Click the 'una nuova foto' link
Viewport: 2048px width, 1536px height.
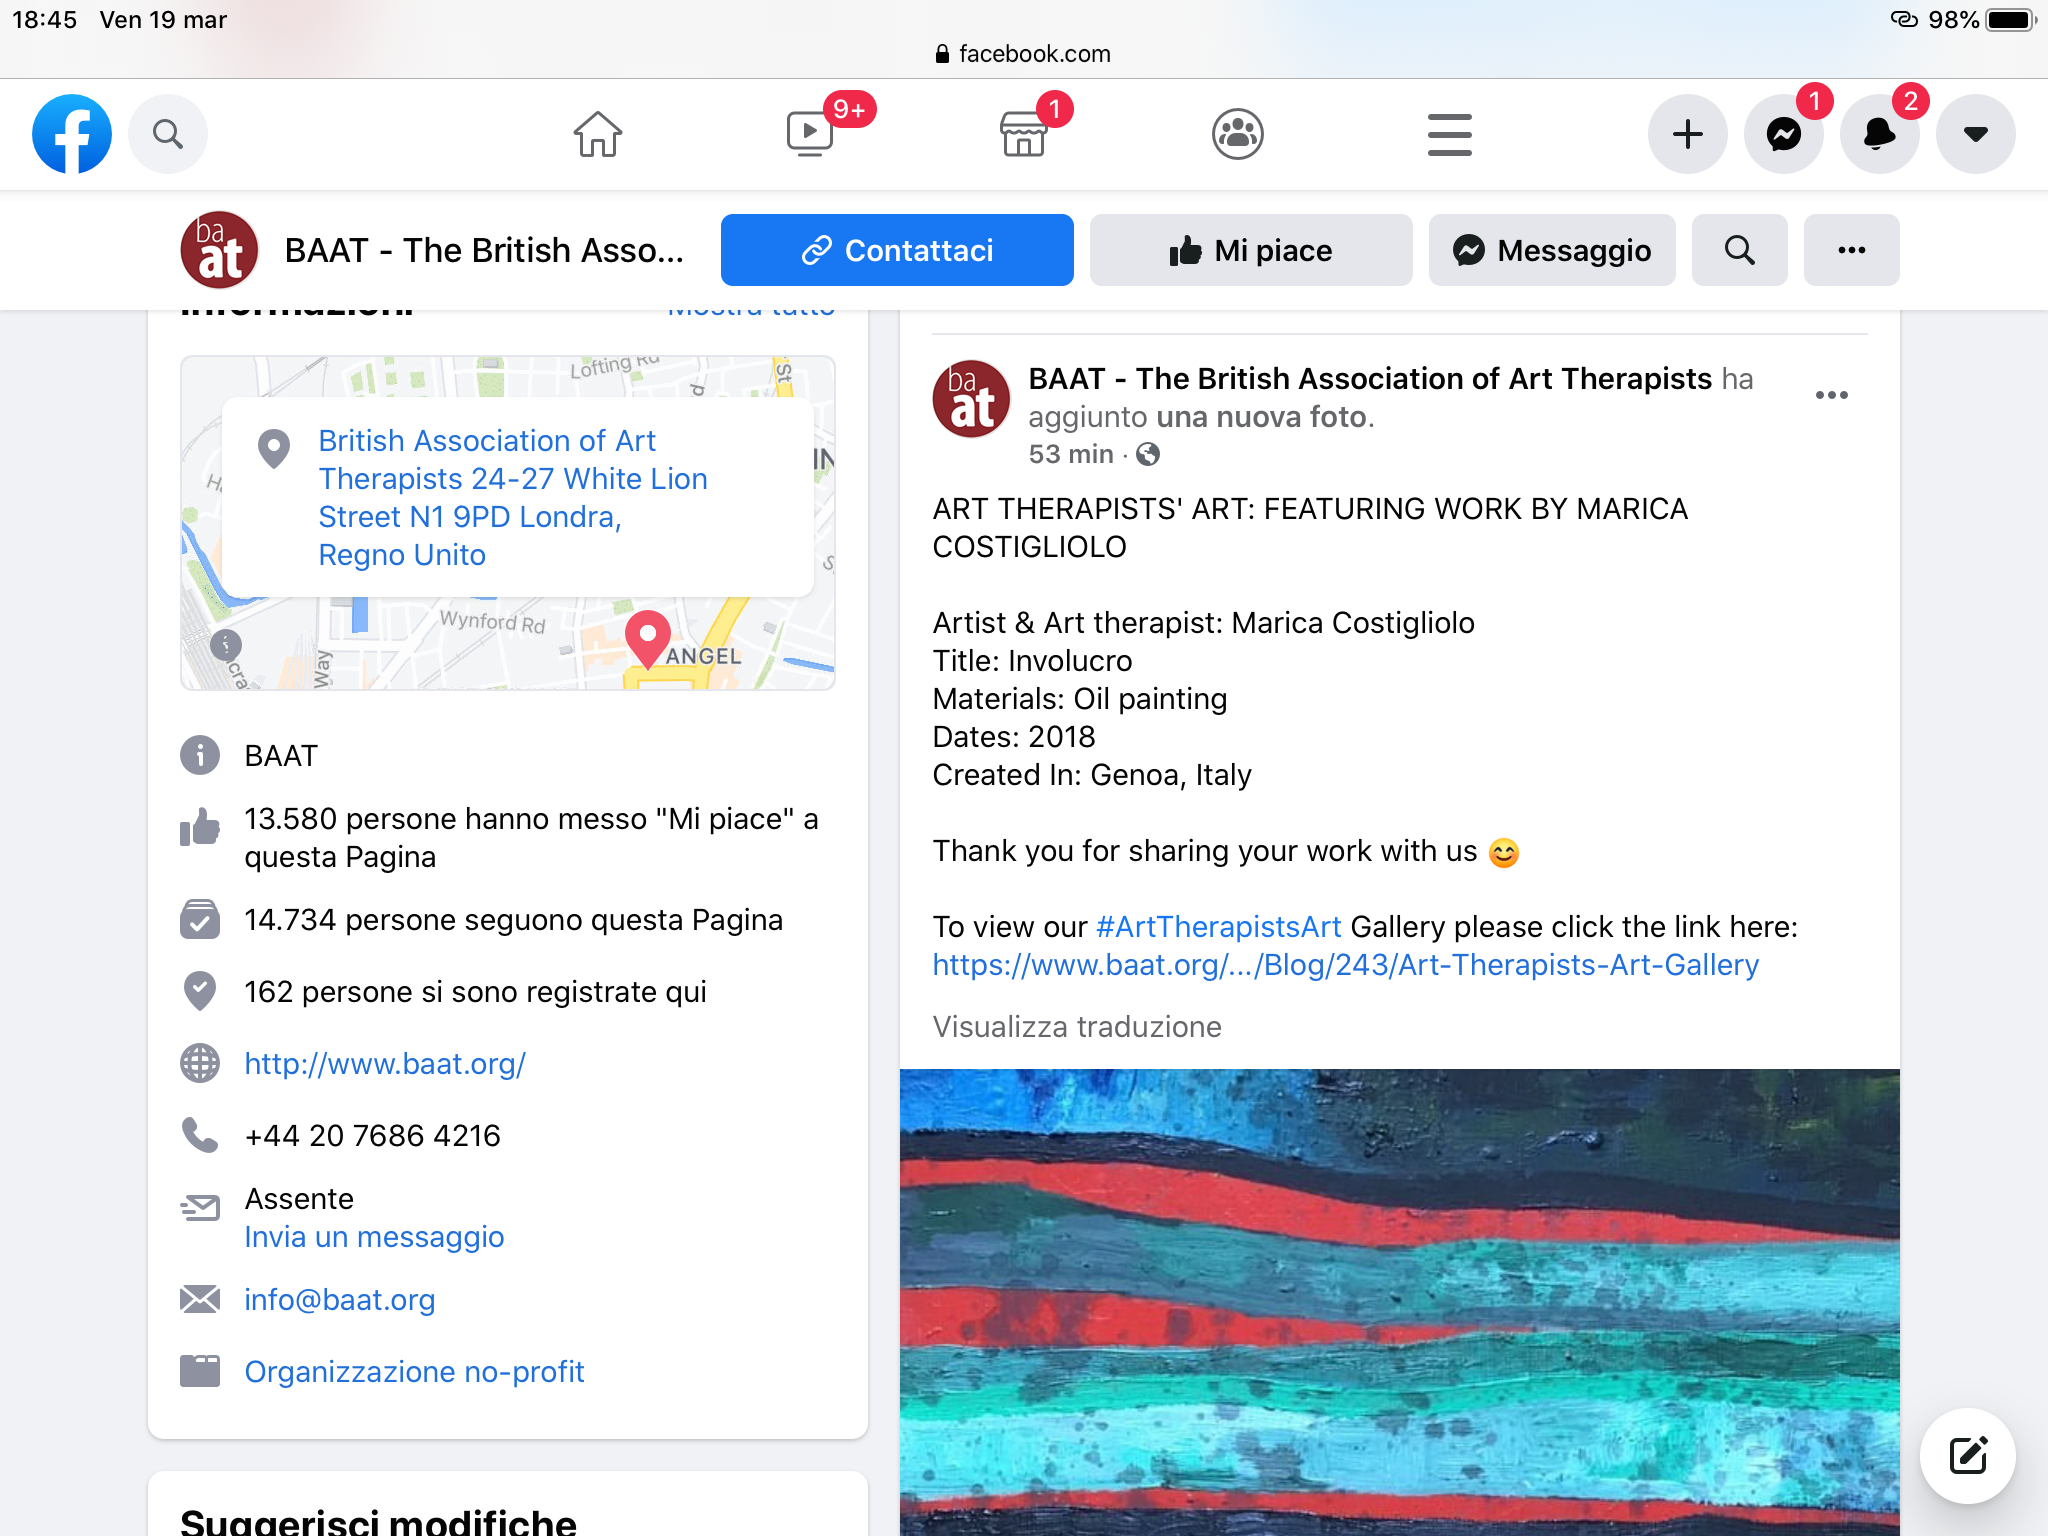(x=1261, y=417)
